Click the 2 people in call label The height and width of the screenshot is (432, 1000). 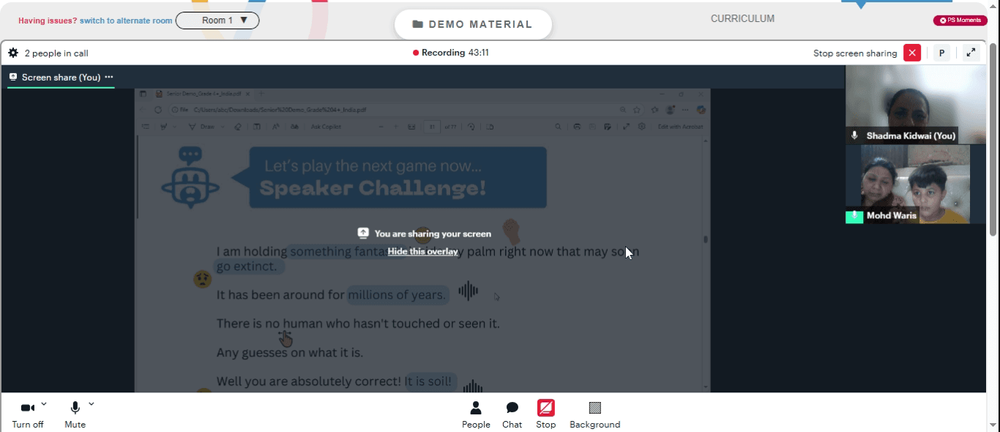point(56,53)
